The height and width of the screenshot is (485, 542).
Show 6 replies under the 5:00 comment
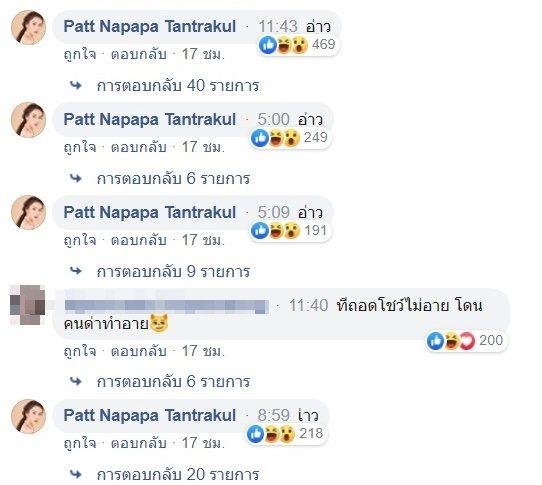tap(173, 179)
